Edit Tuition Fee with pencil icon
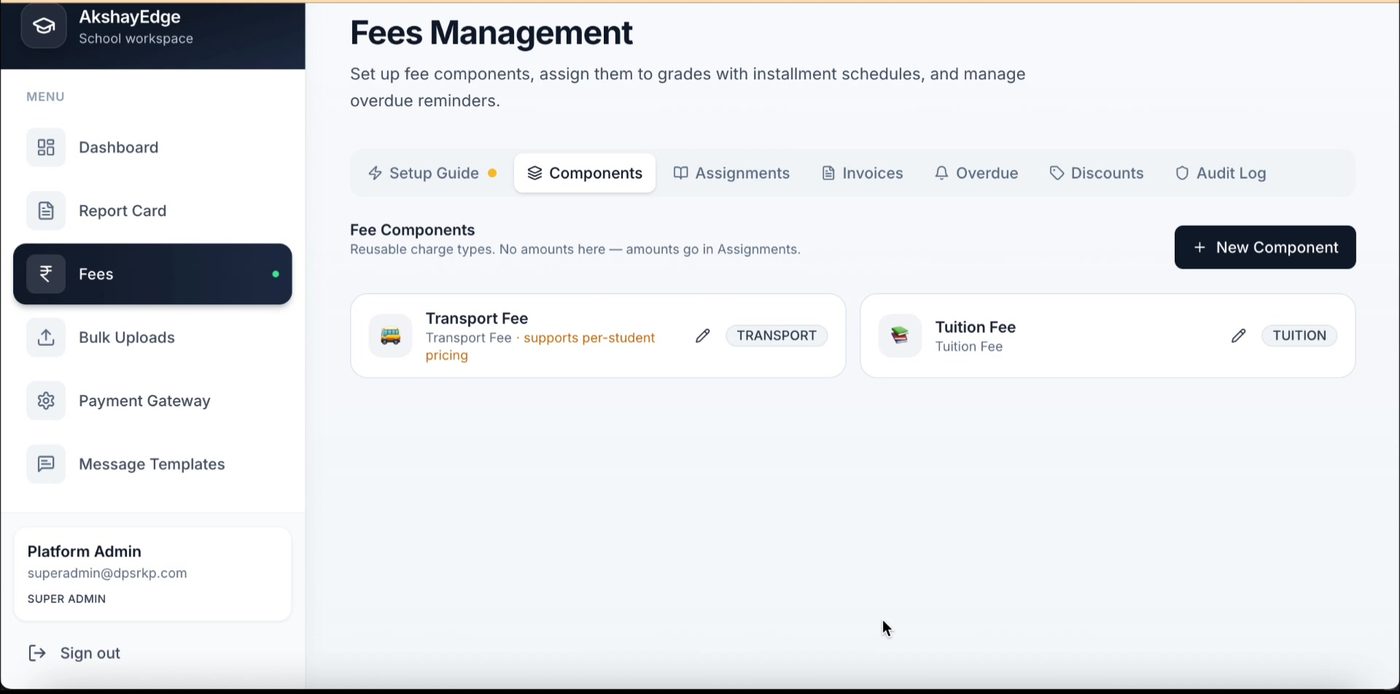Image resolution: width=1400 pixels, height=694 pixels. pyautogui.click(x=1239, y=336)
